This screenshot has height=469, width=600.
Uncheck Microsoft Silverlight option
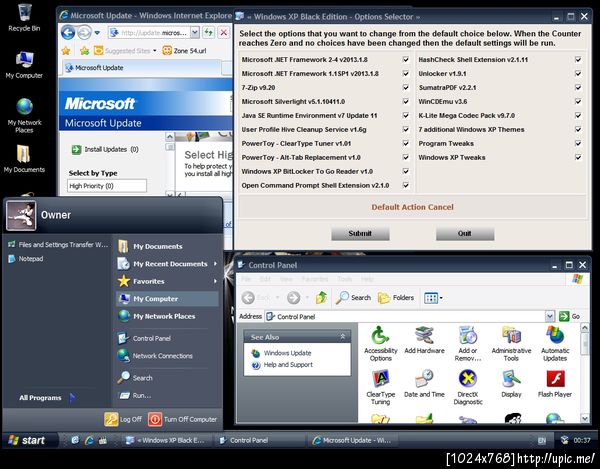coord(406,101)
